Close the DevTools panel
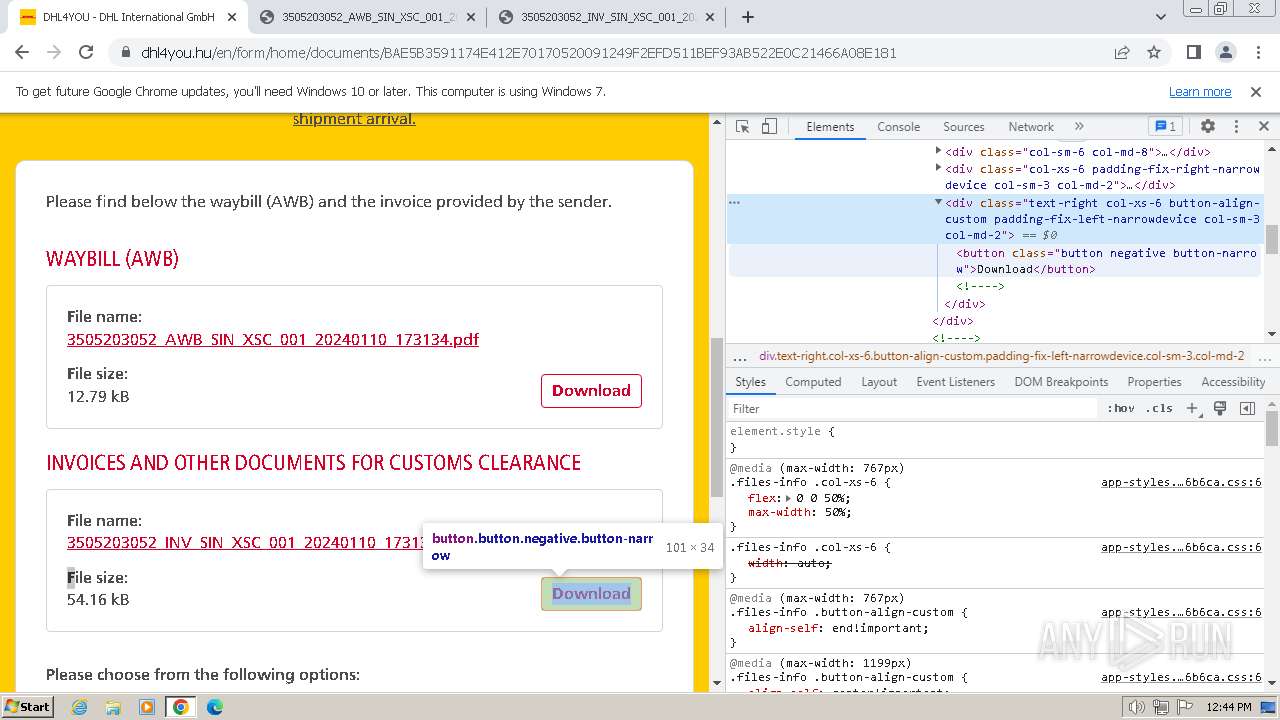1280x720 pixels. tap(1263, 127)
